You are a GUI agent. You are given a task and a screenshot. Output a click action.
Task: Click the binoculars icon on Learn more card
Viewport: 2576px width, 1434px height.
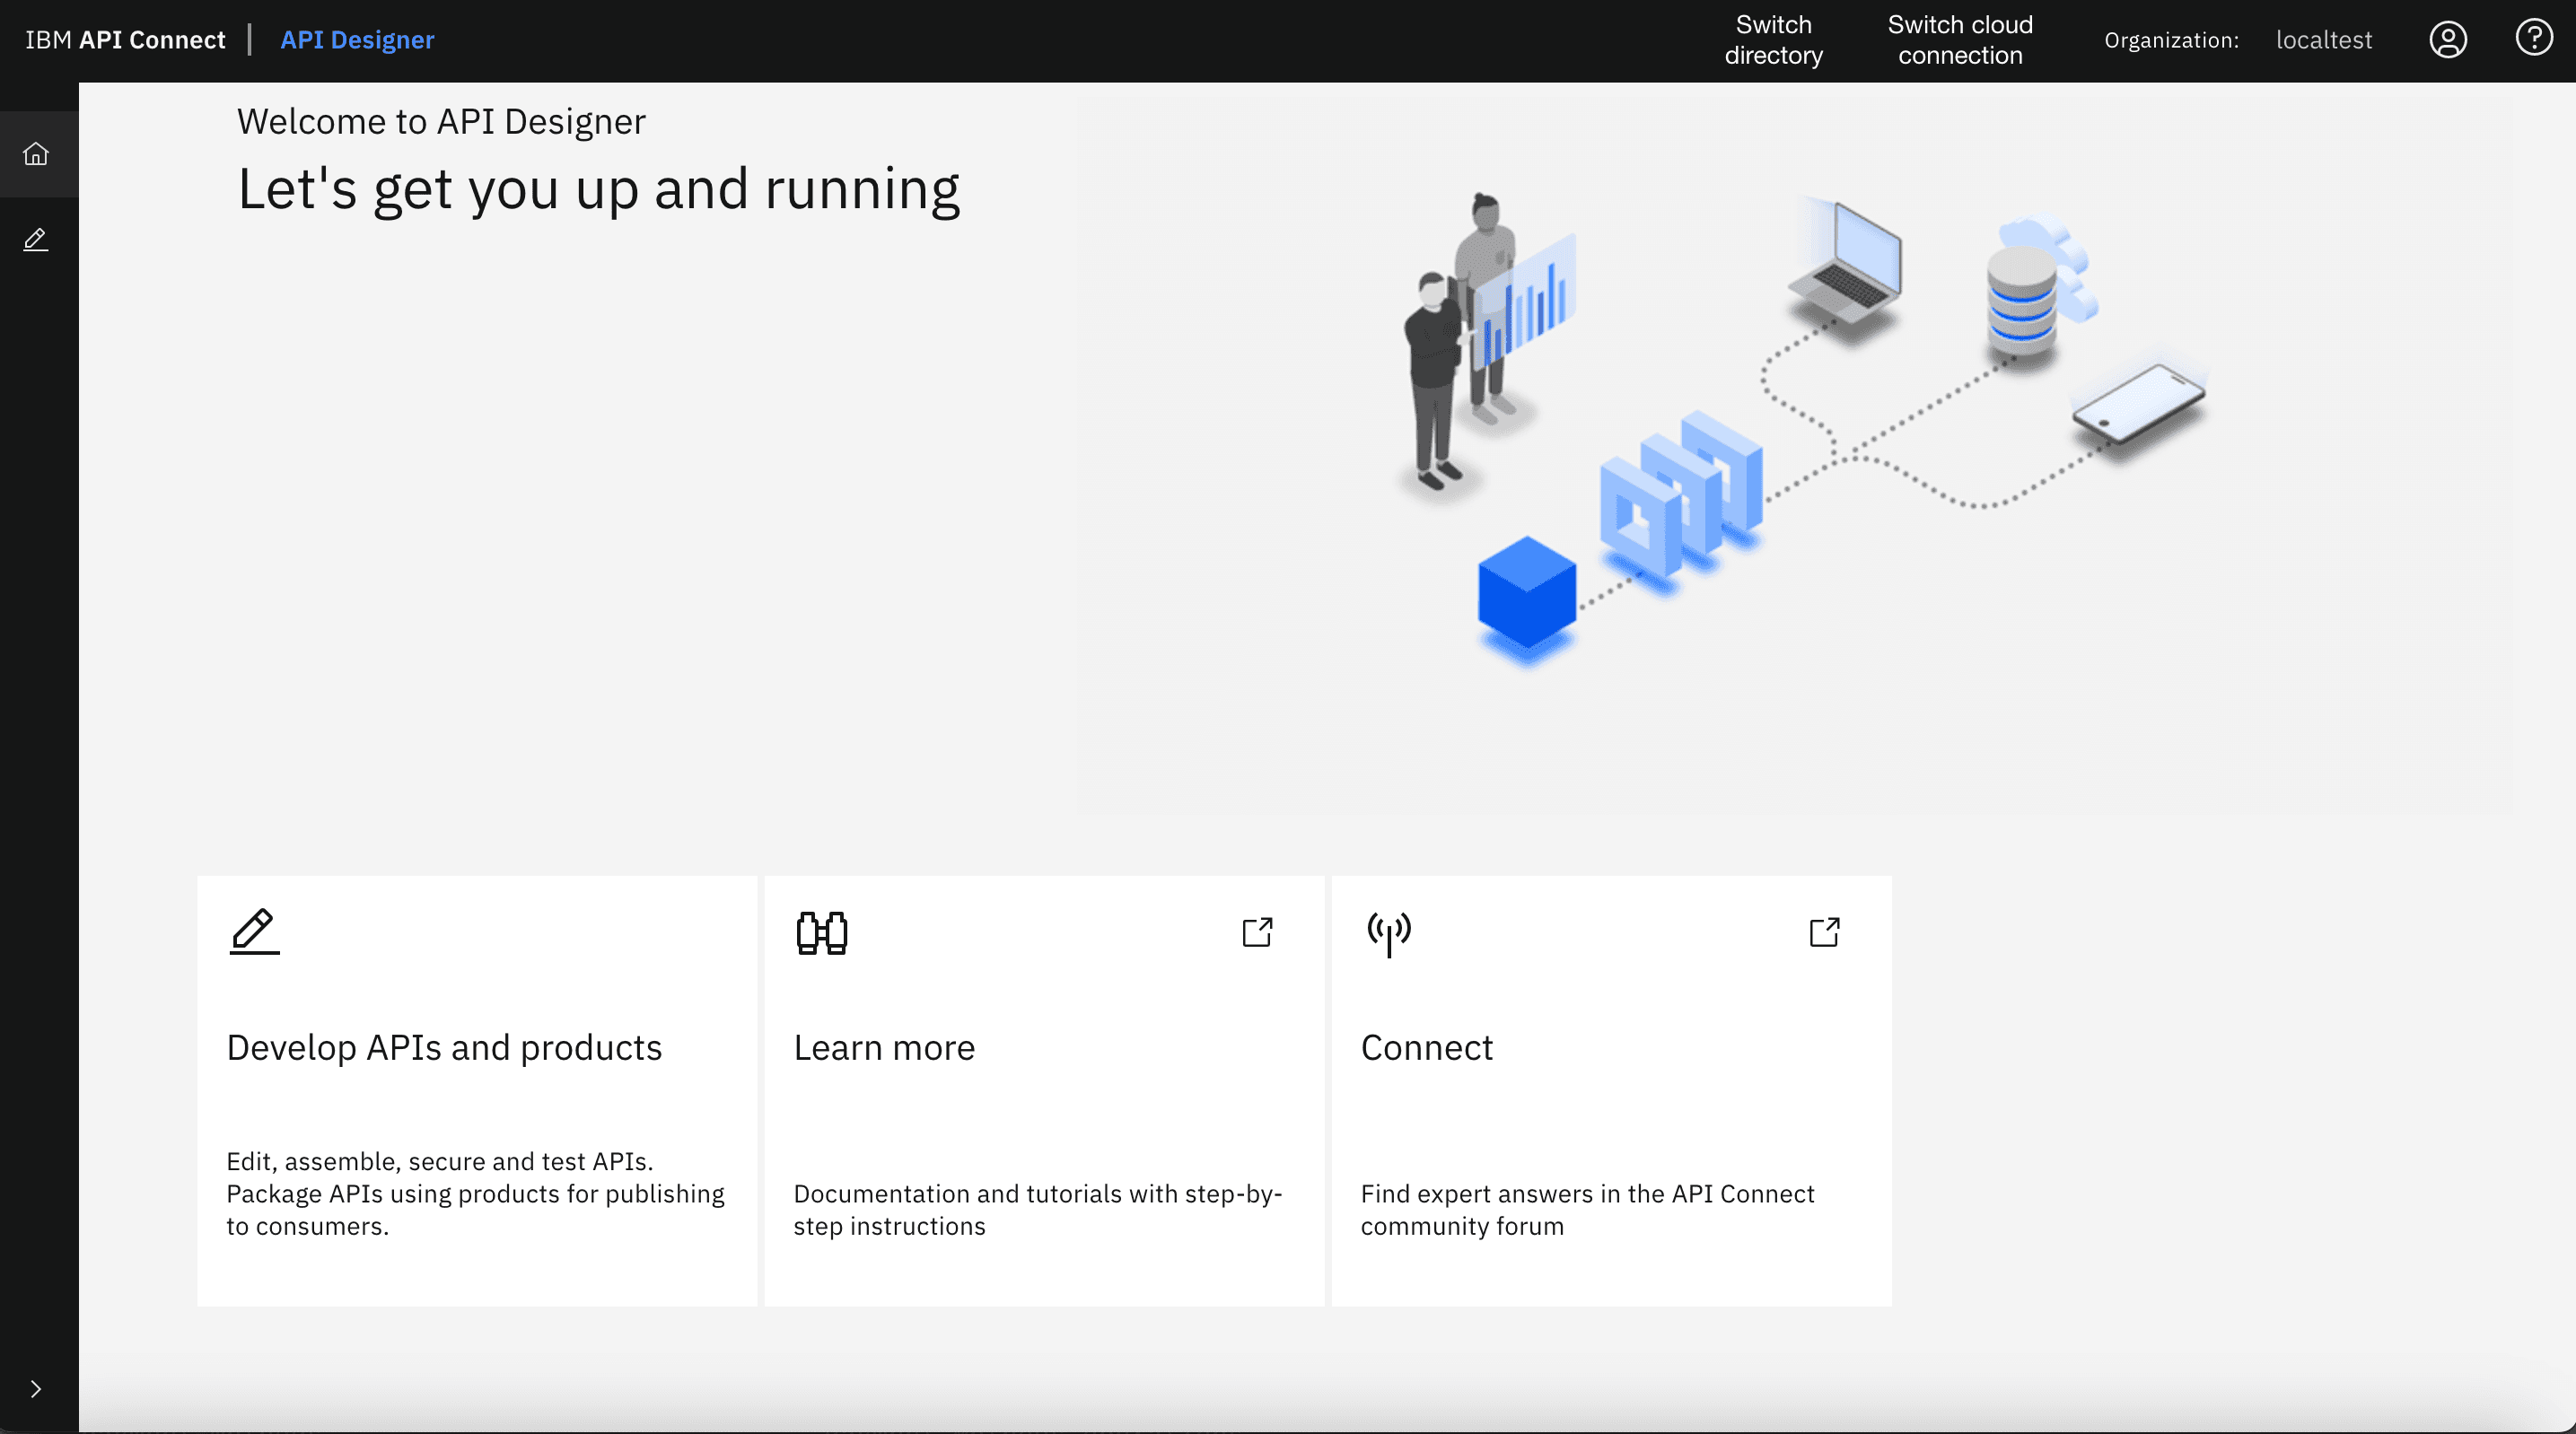click(820, 932)
